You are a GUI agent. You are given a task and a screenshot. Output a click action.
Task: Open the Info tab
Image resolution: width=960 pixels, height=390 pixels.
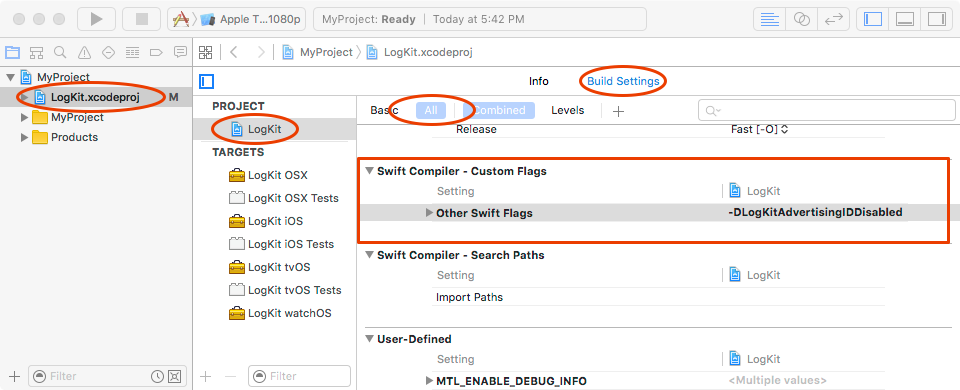(x=539, y=81)
